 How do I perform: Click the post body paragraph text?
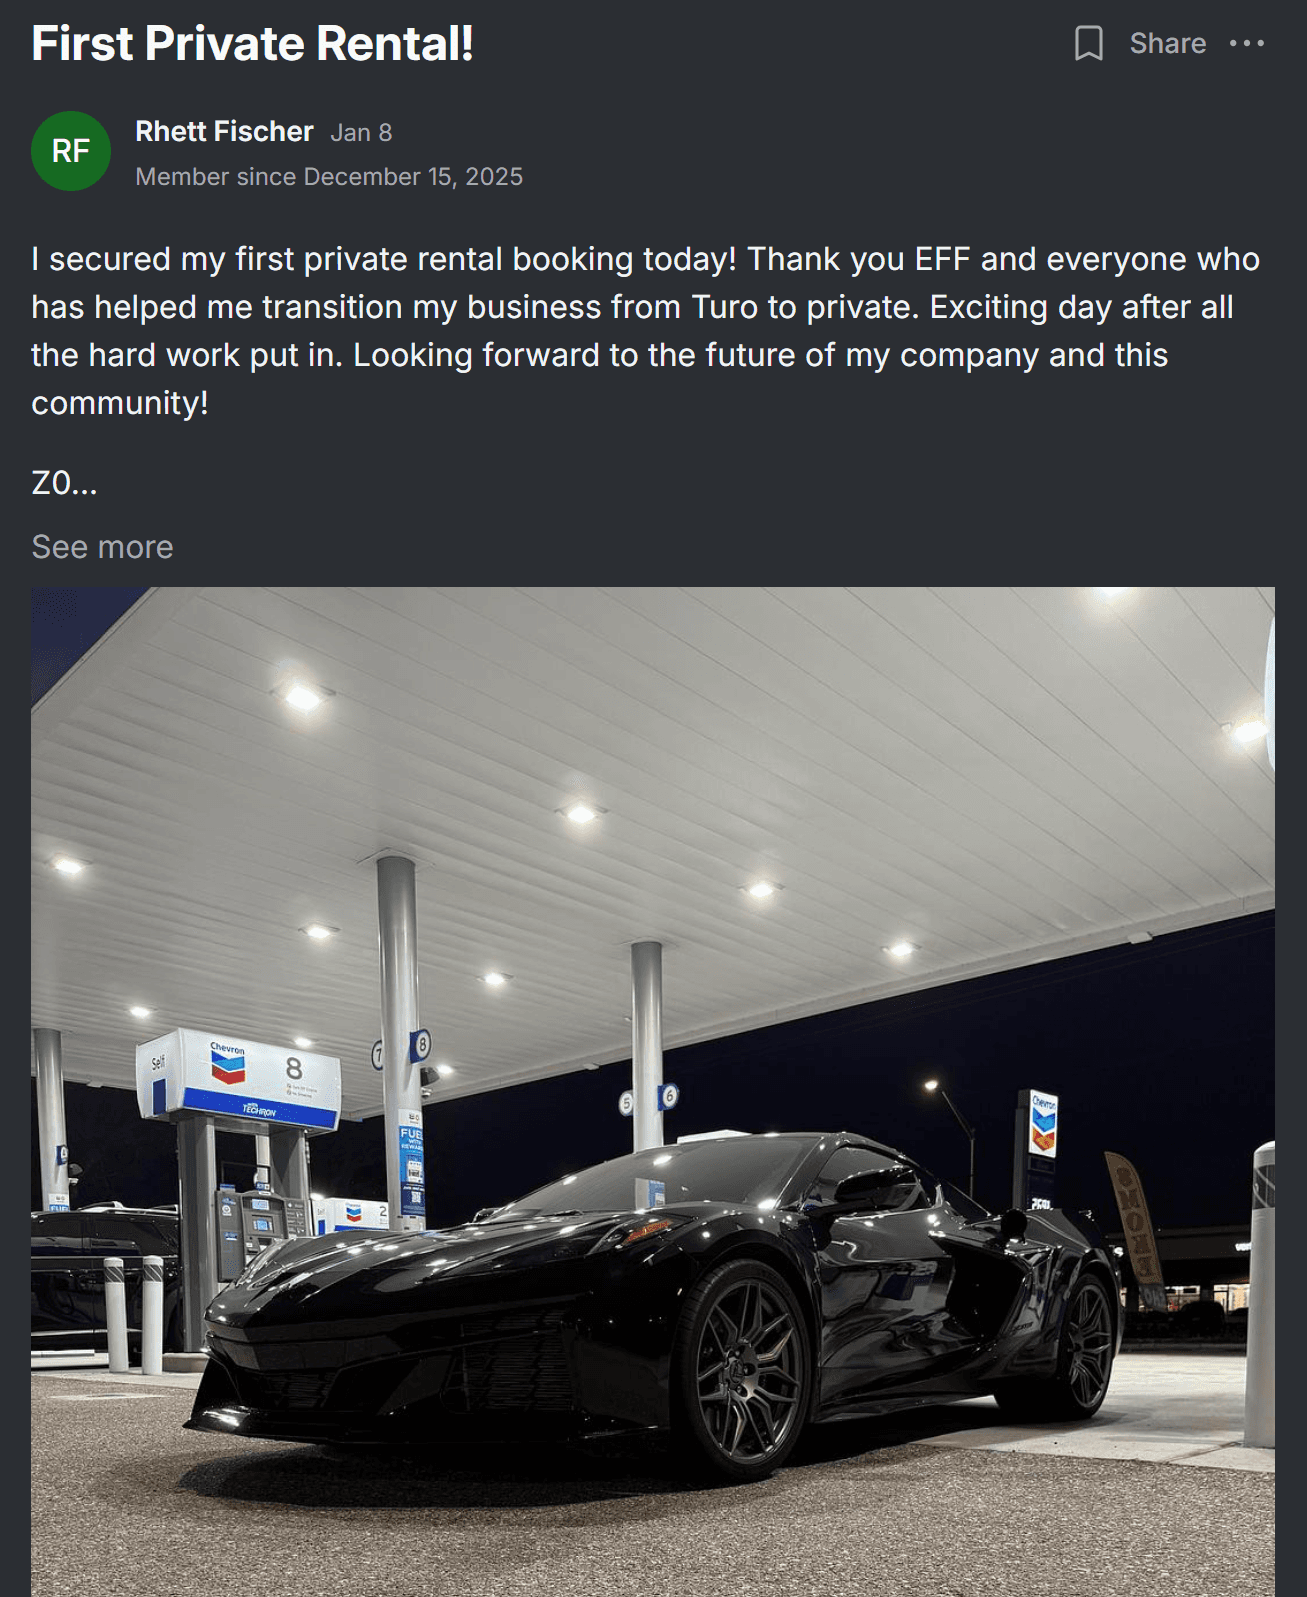pyautogui.click(x=645, y=331)
